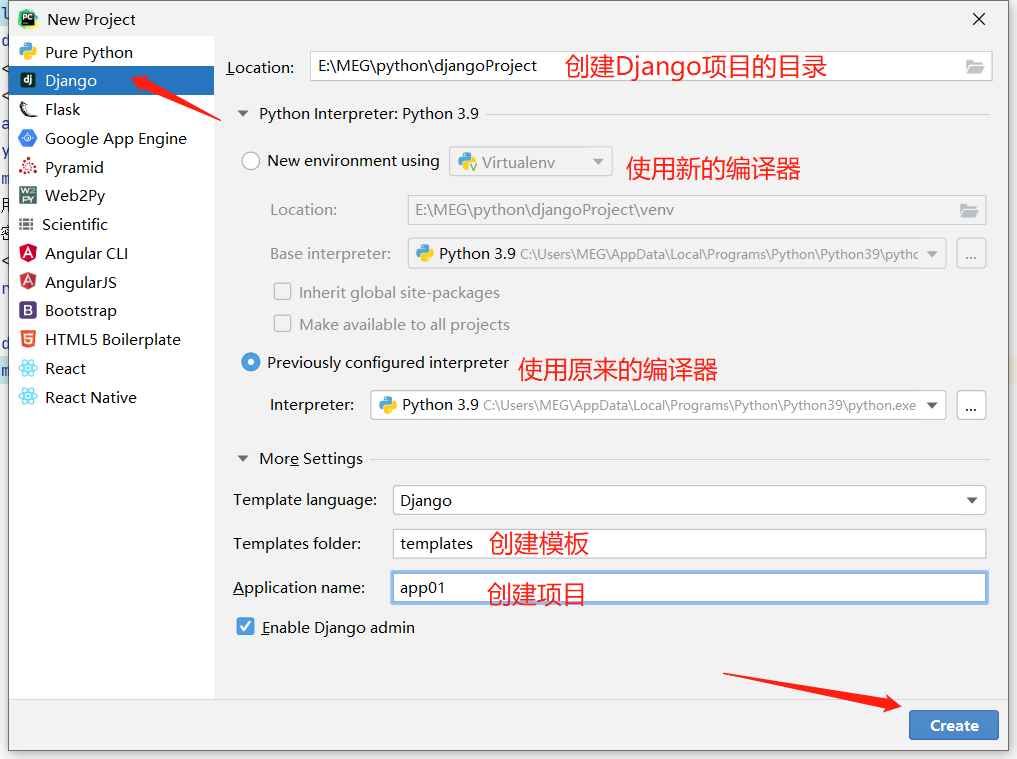This screenshot has height=759, width=1017.
Task: Select Django project type in sidebar
Action: 112,80
